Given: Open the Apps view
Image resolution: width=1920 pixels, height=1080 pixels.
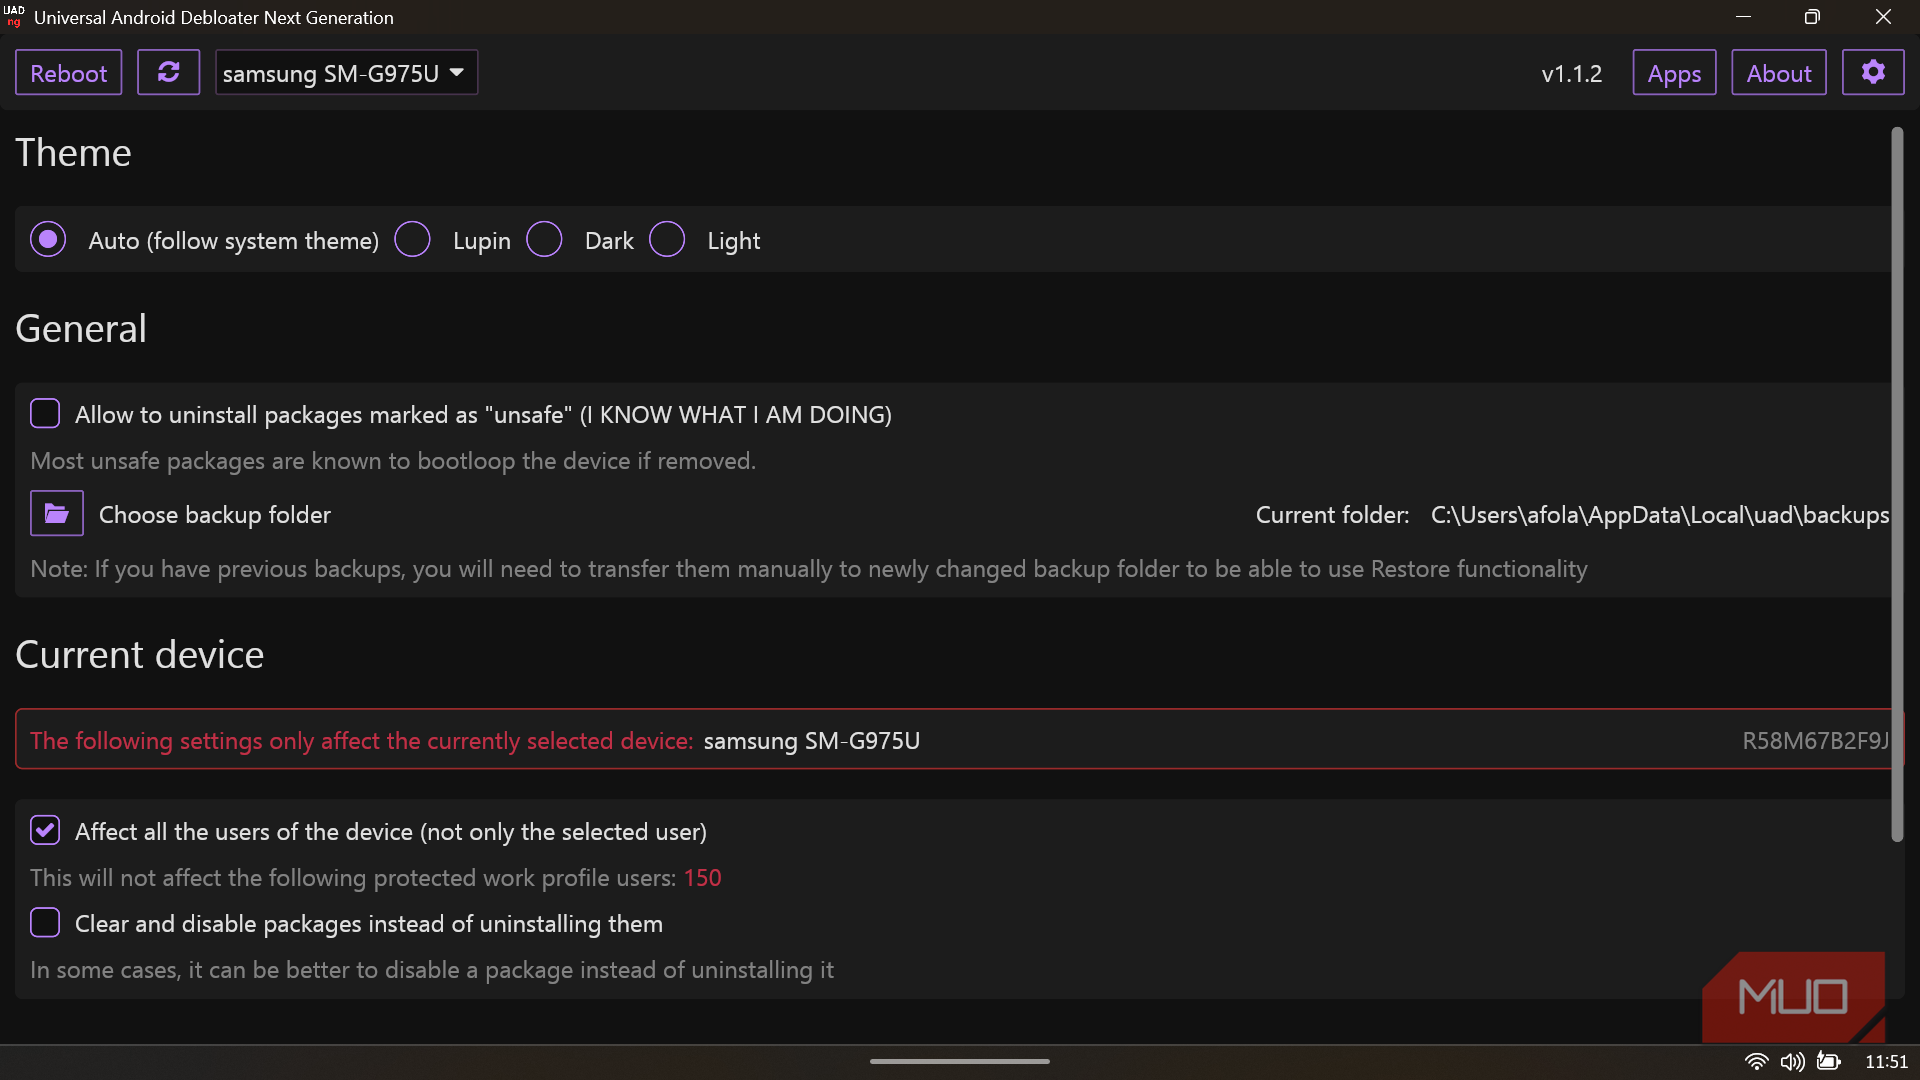Looking at the screenshot, I should point(1674,72).
